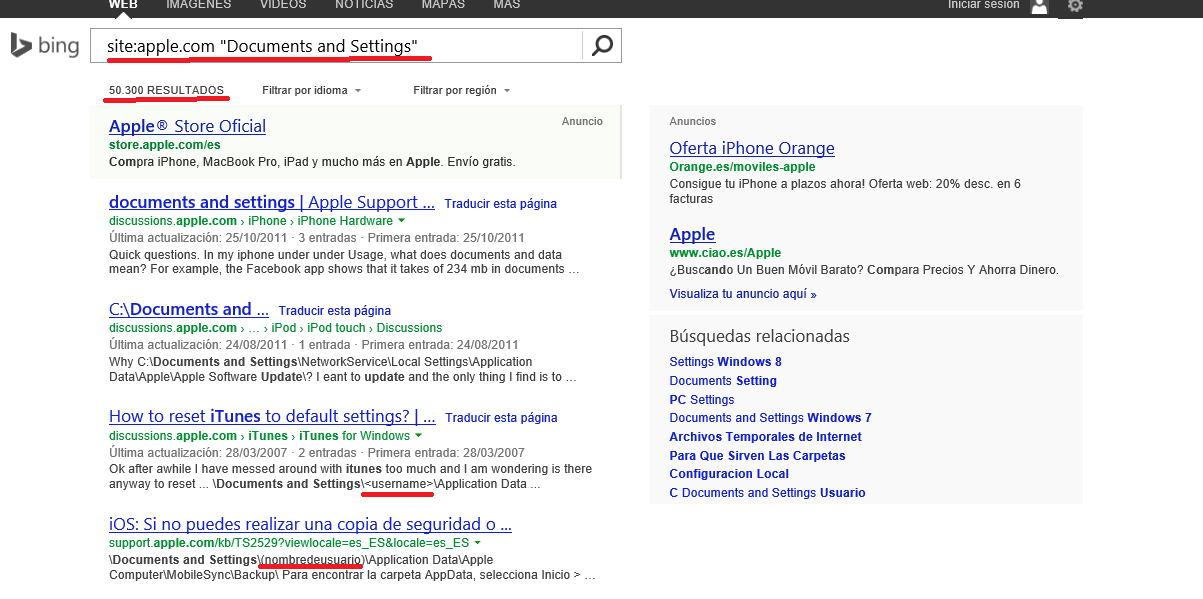The width and height of the screenshot is (1203, 599).
Task: Click the Bing logo
Action: (45, 46)
